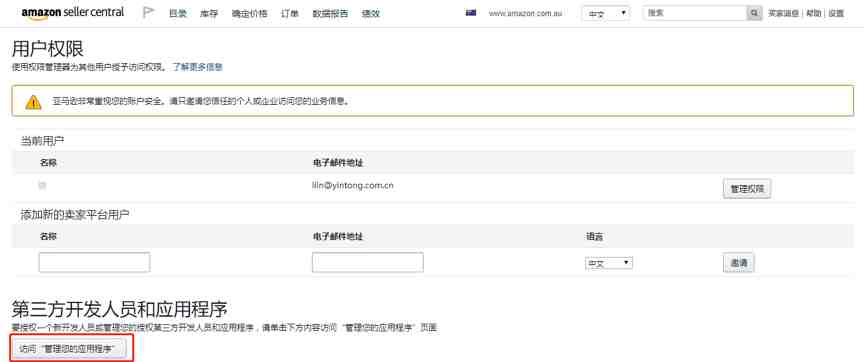Screen dimensions: 864x362
Task: Focus the top 搜索 search box
Action: [x=695, y=13]
